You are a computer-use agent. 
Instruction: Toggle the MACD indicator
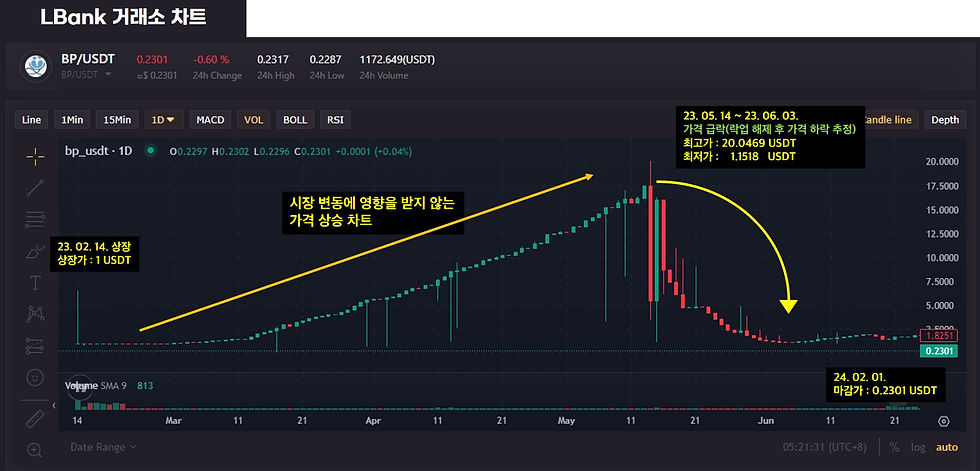click(211, 120)
